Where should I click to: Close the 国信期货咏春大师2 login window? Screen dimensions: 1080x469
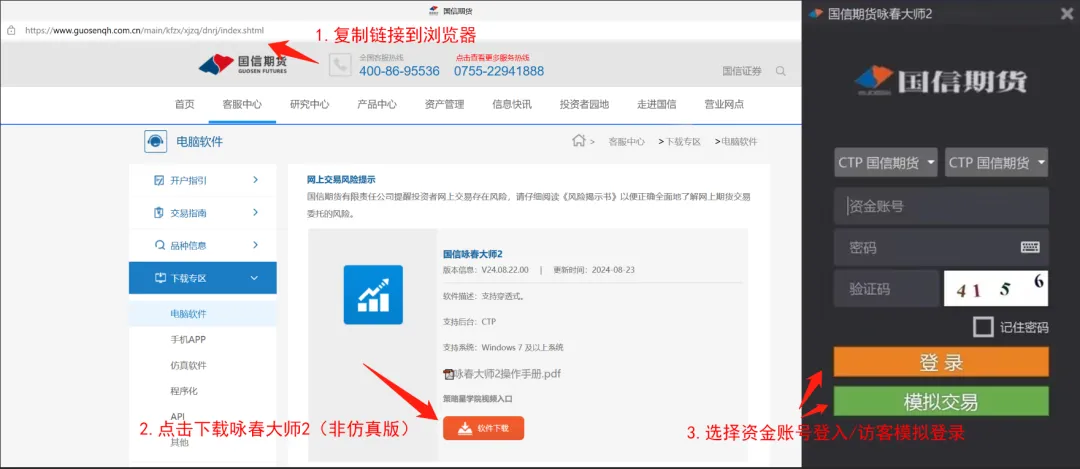point(1066,14)
